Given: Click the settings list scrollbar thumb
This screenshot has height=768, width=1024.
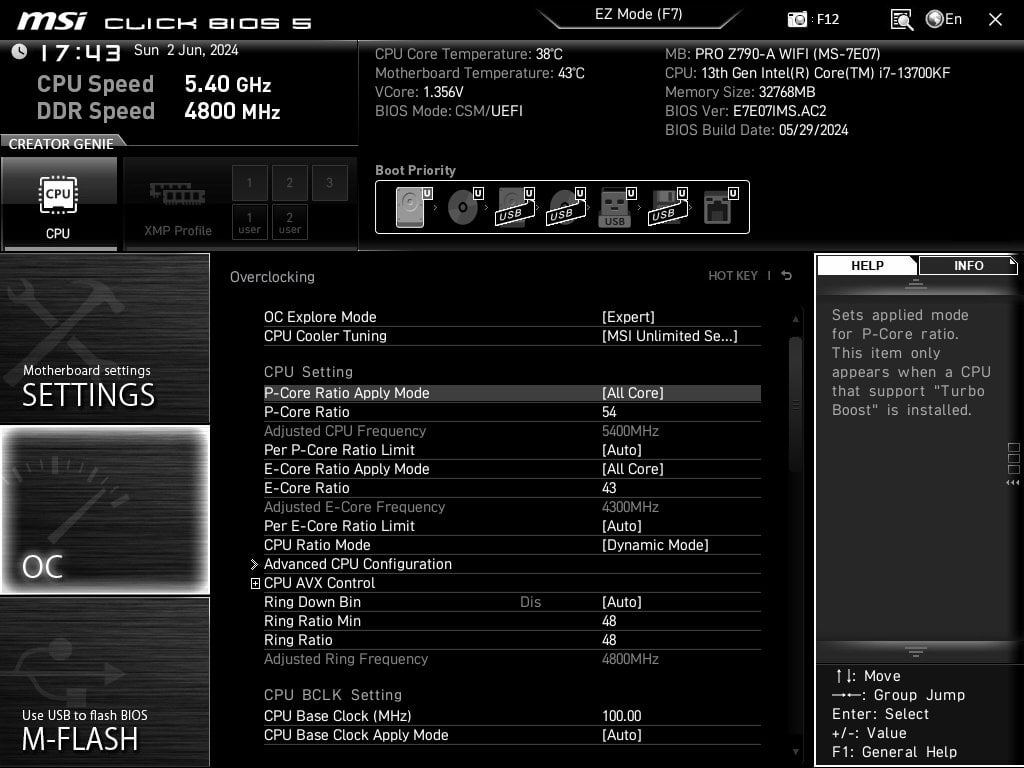Looking at the screenshot, I should tap(795, 405).
